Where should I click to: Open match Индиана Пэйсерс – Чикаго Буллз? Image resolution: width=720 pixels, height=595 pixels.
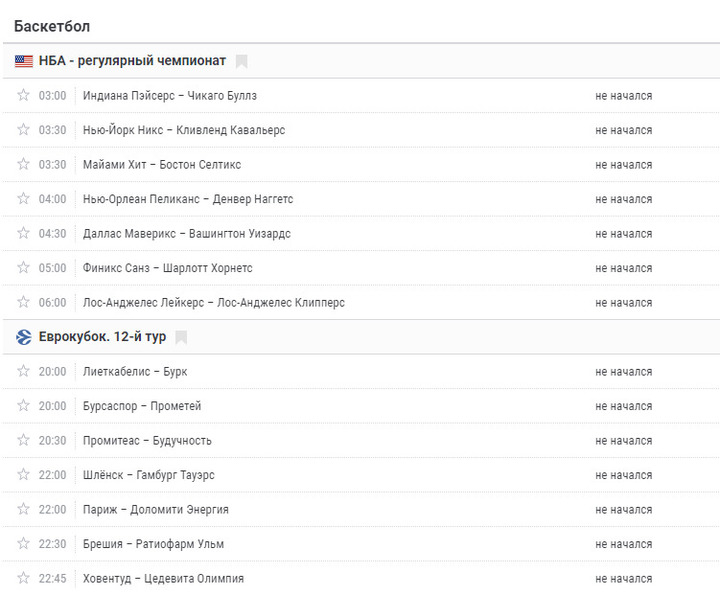170,95
